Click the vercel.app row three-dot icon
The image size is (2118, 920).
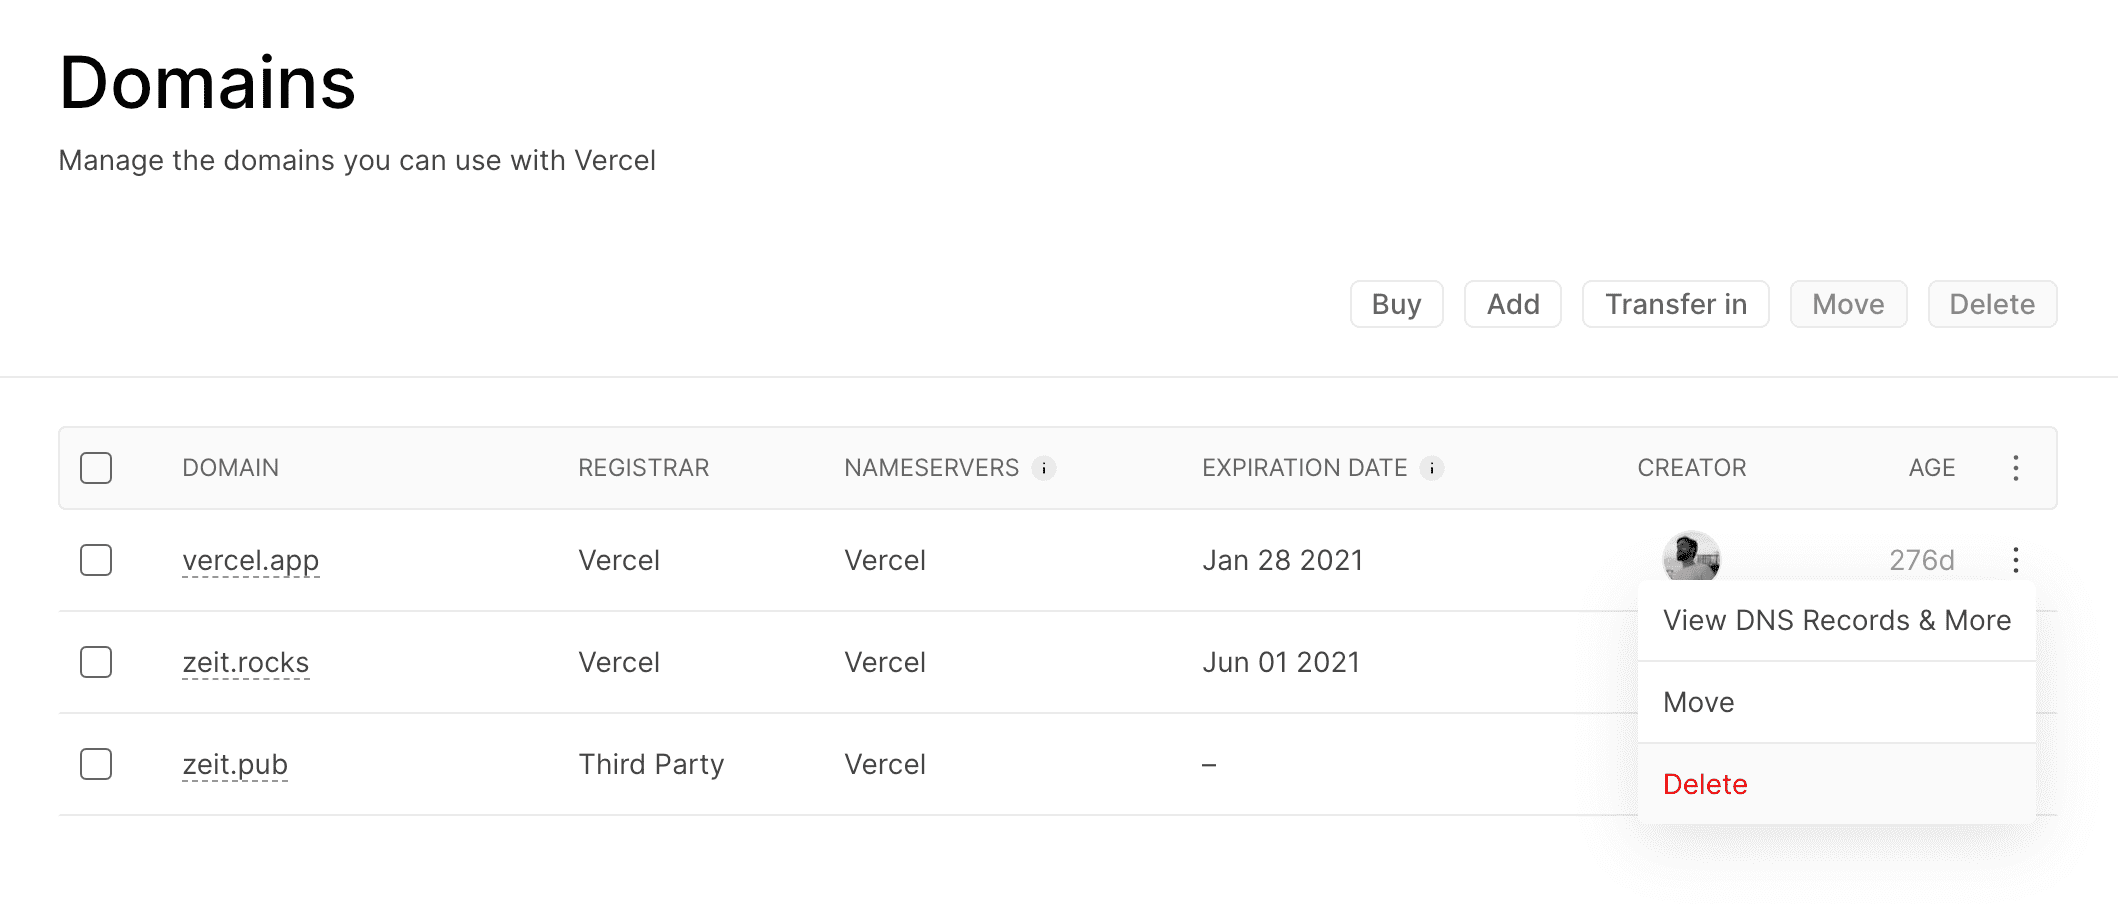(2015, 560)
